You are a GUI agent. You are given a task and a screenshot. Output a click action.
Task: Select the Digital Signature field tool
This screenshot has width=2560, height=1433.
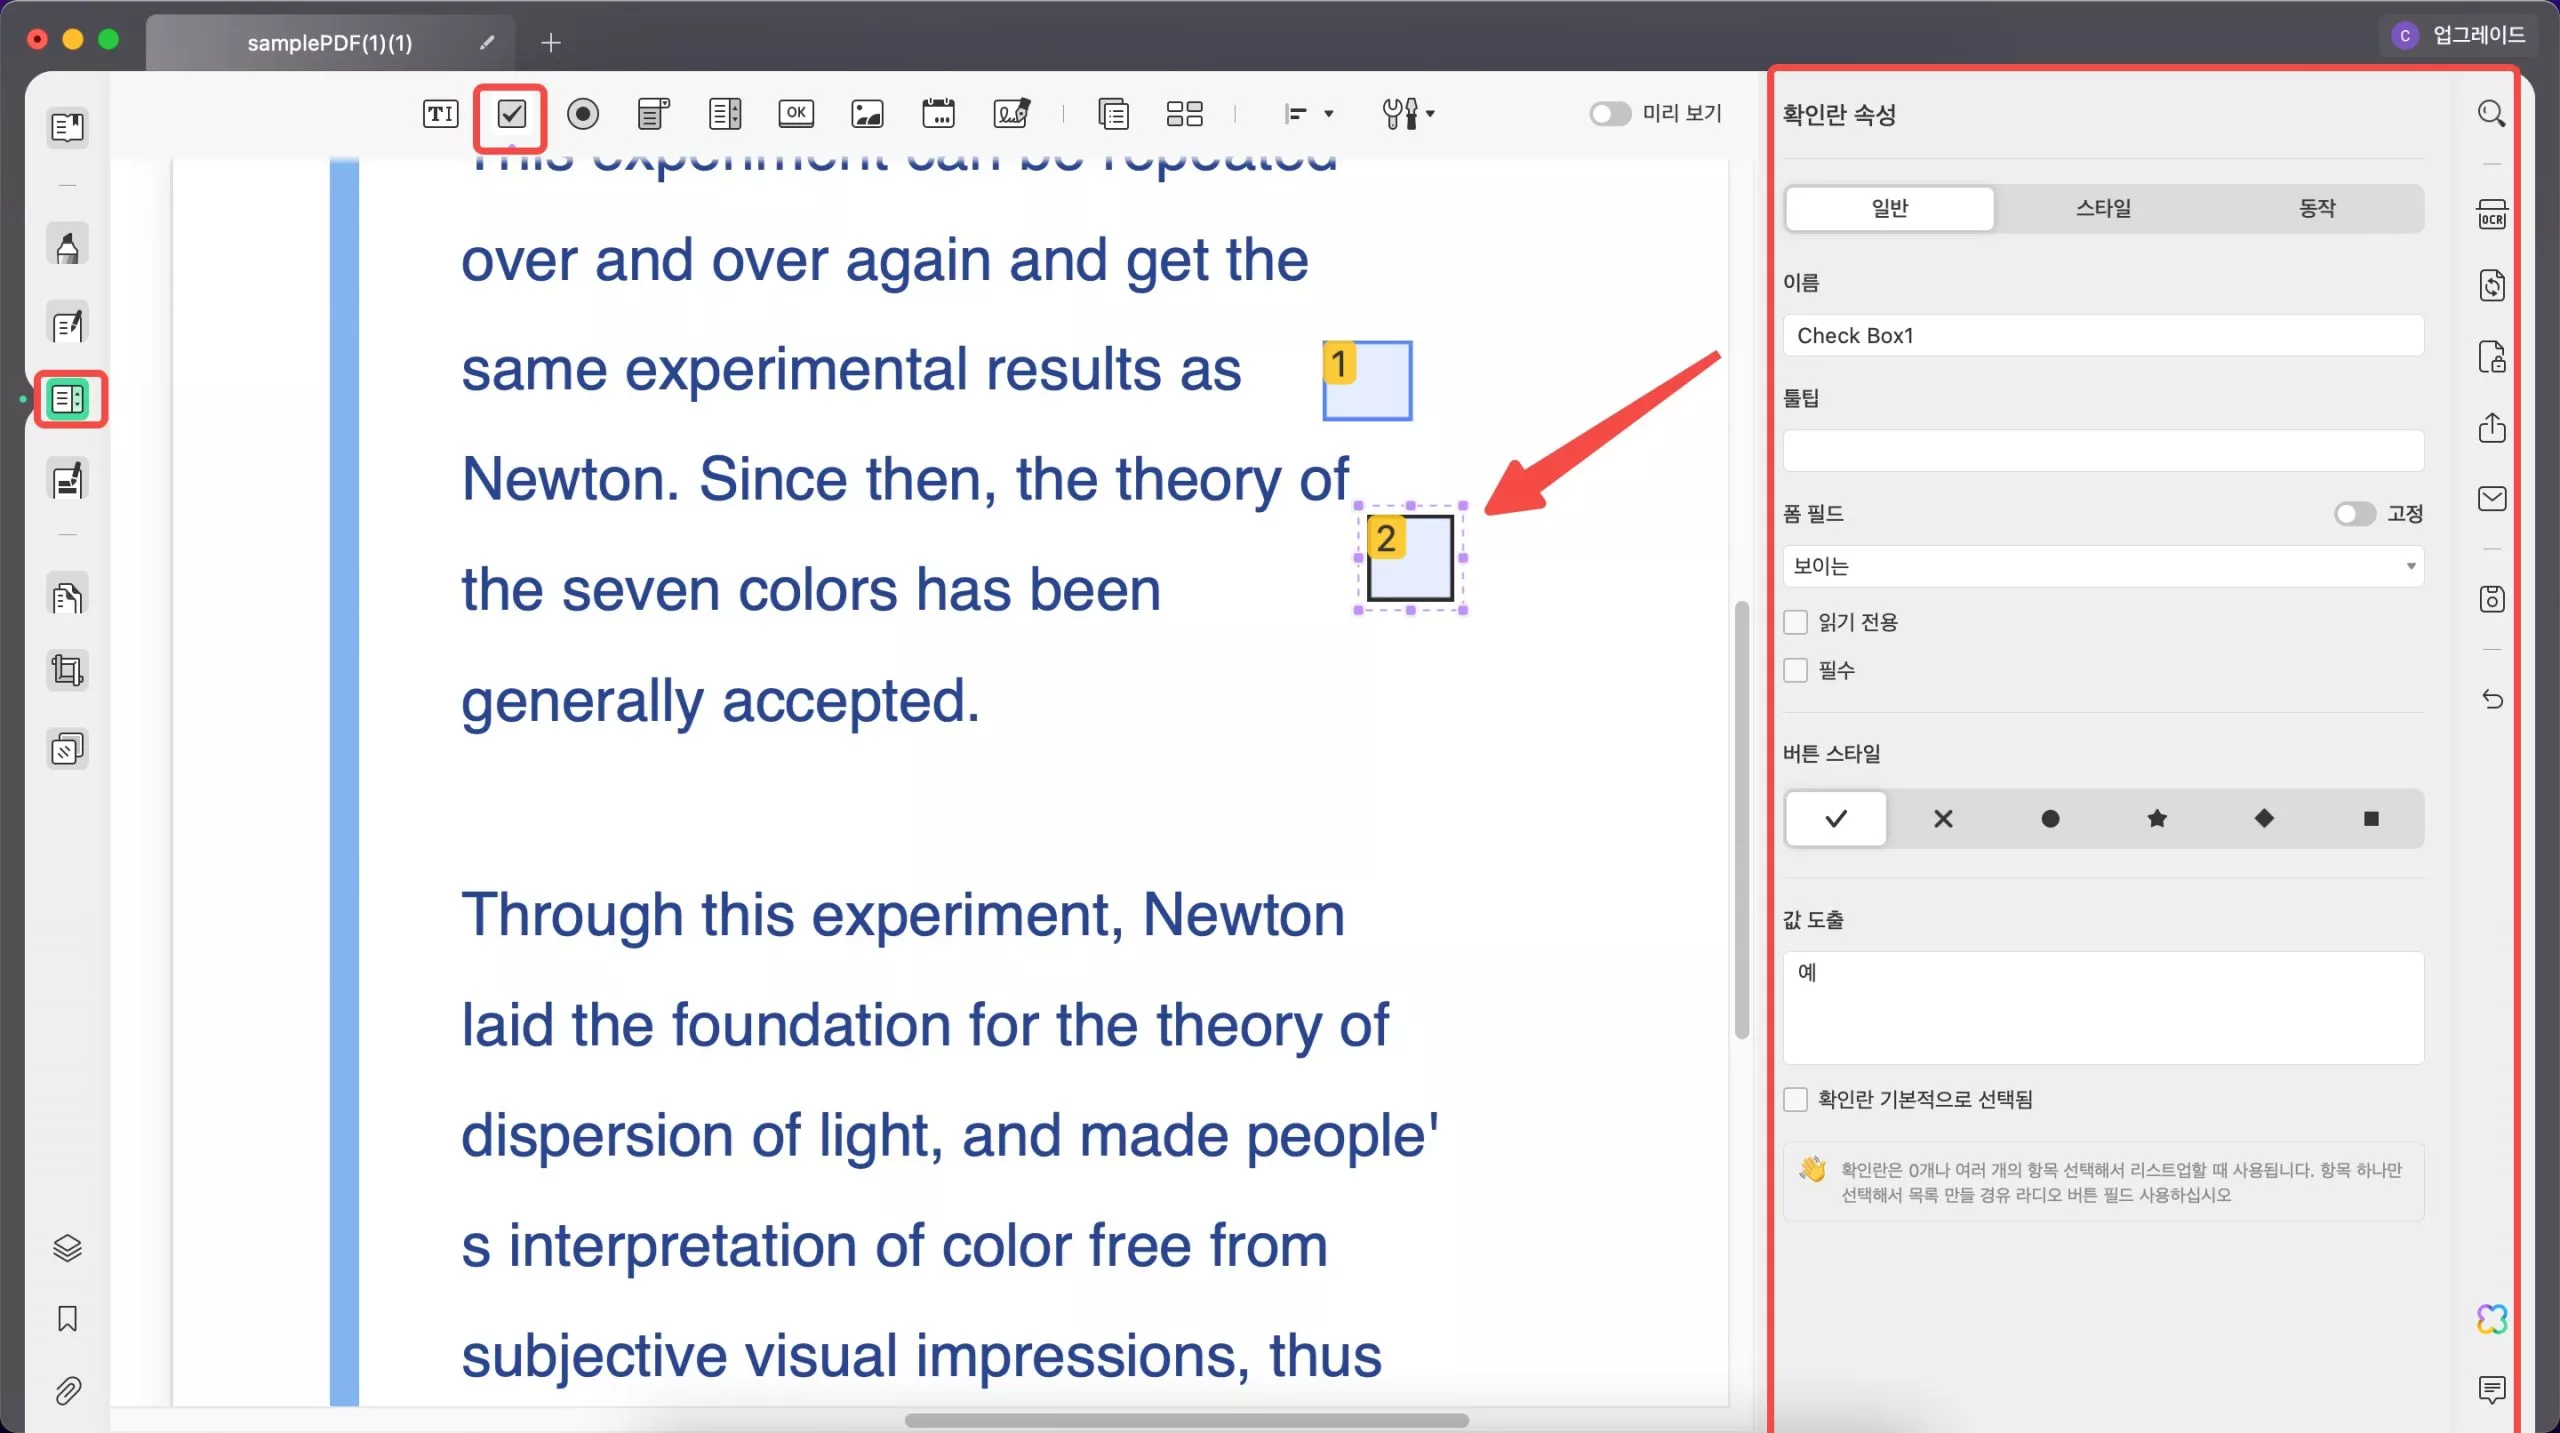click(1011, 114)
